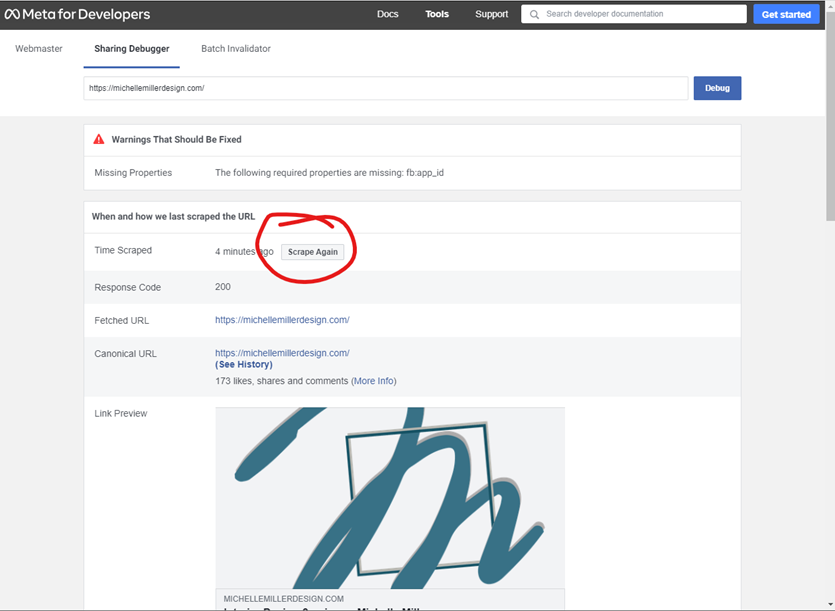Click the 'Response Code' label
Image resolution: width=835 pixels, height=611 pixels.
point(128,287)
